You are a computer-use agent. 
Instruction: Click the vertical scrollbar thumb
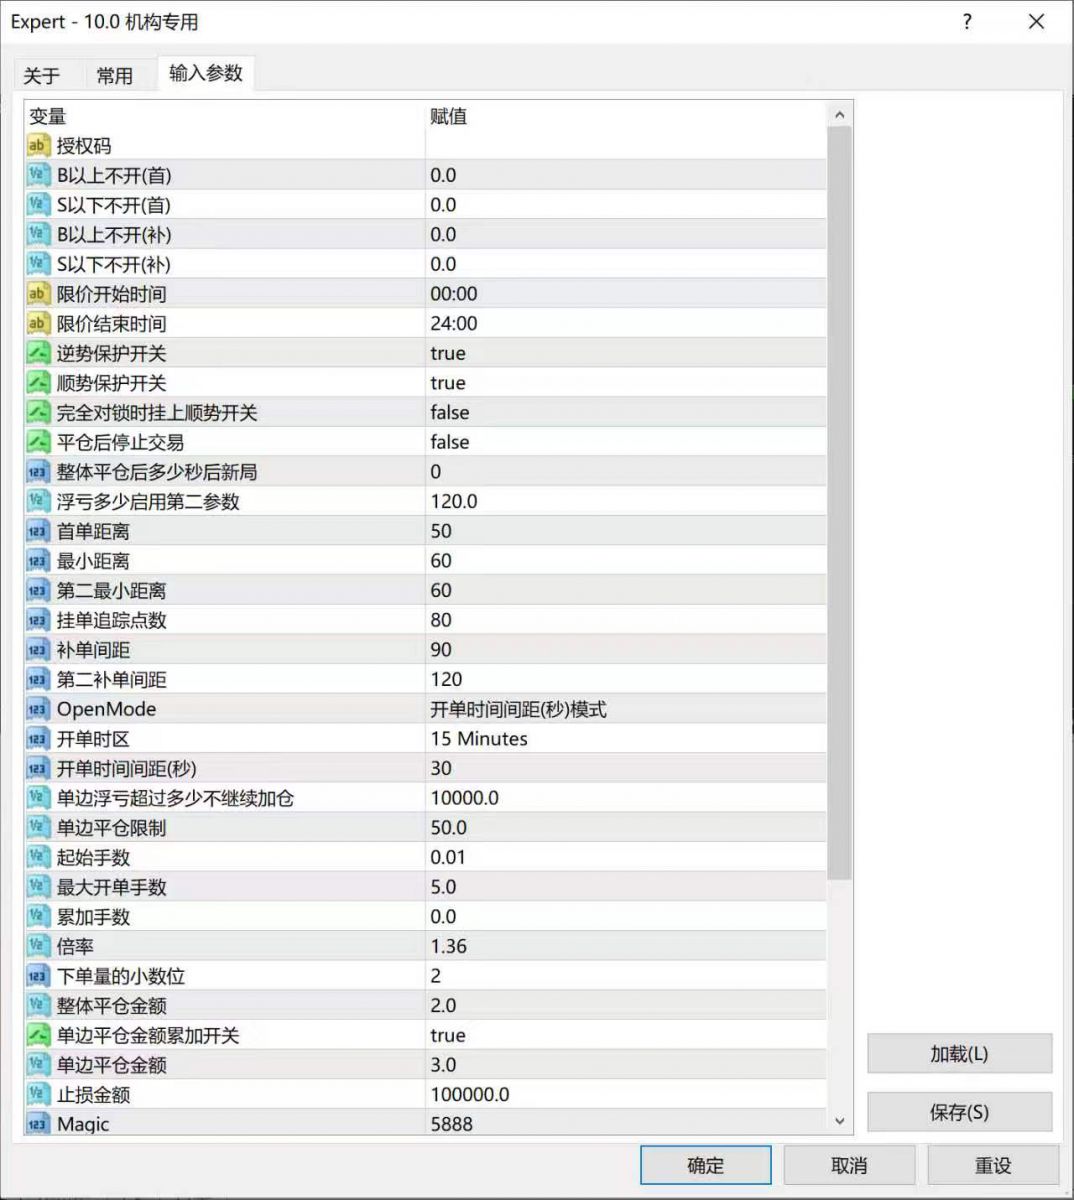tap(840, 503)
